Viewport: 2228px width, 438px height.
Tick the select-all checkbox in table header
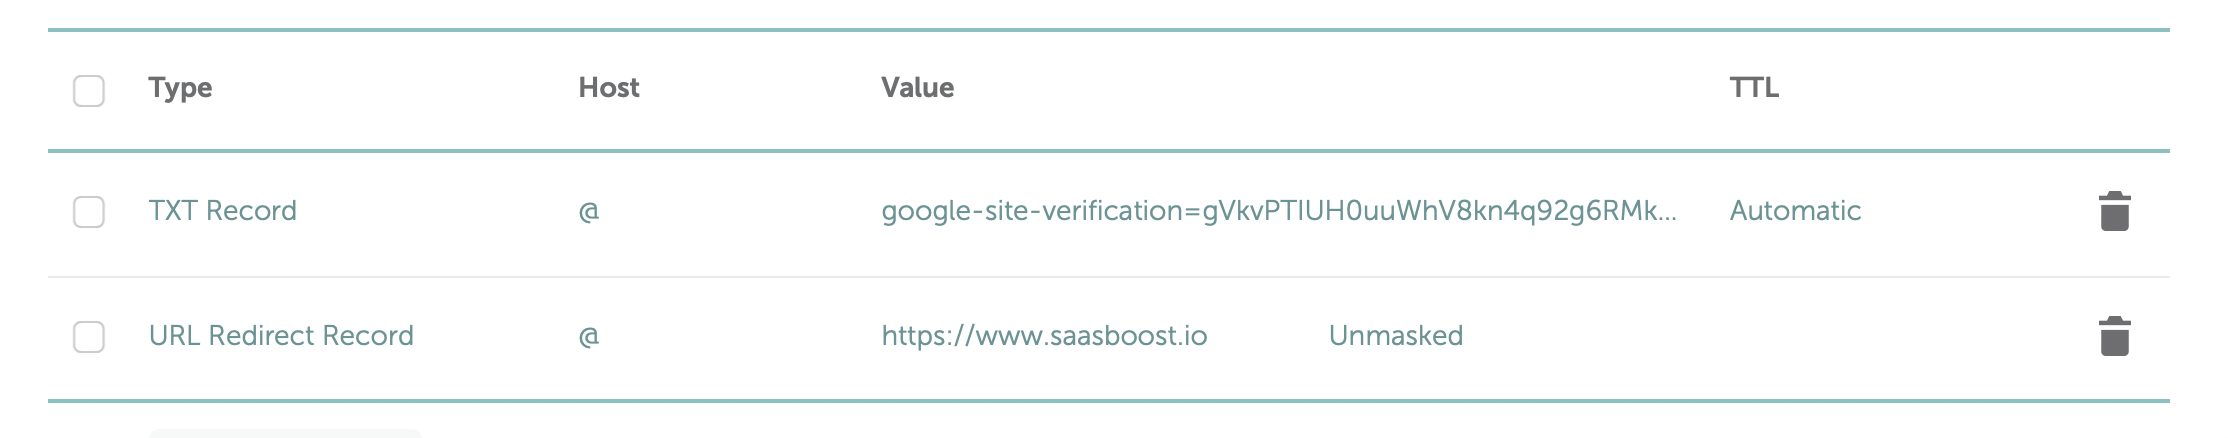click(89, 90)
